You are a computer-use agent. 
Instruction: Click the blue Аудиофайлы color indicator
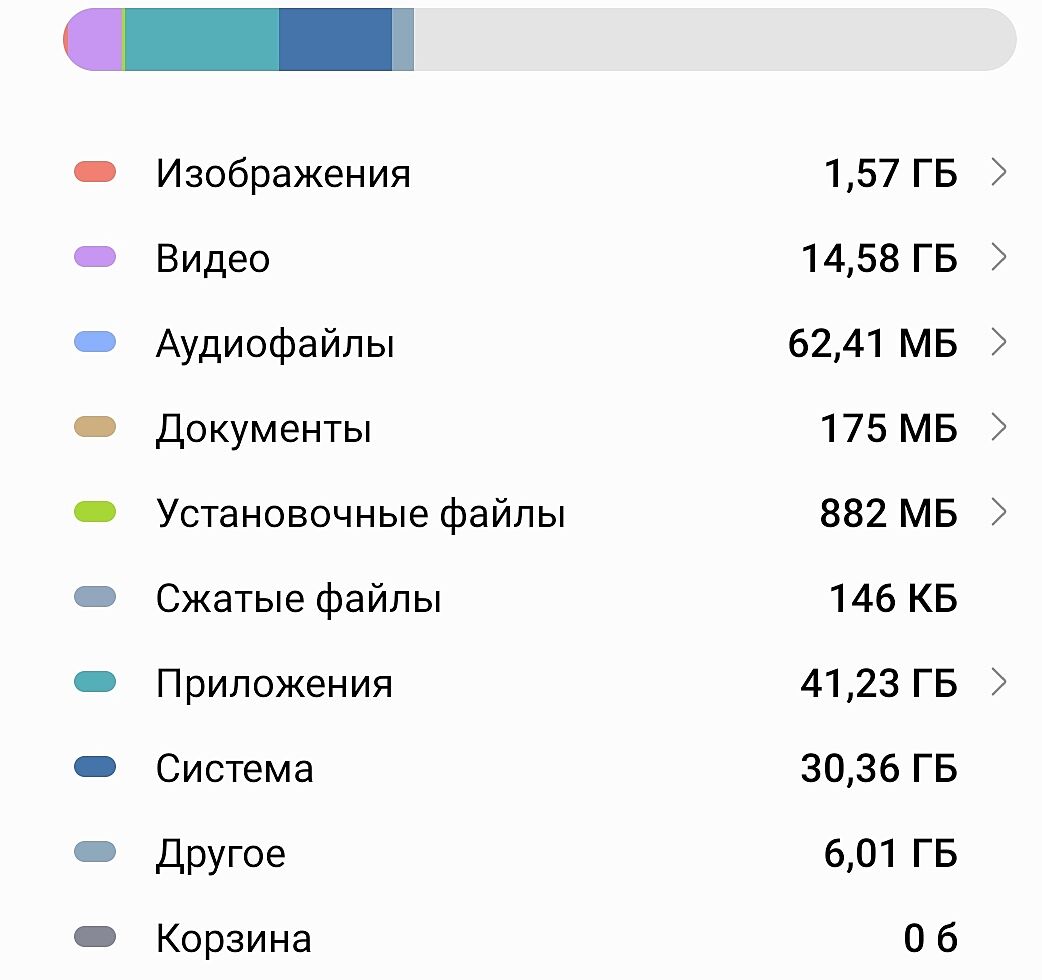pos(95,343)
